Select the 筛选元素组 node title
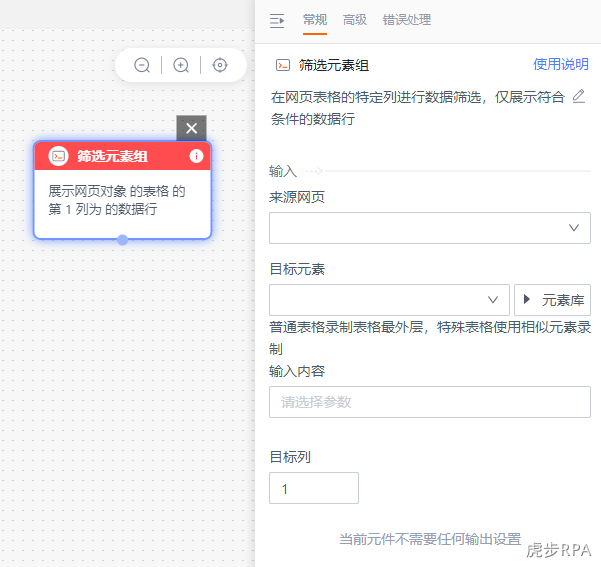Image resolution: width=601 pixels, height=567 pixels. click(112, 156)
